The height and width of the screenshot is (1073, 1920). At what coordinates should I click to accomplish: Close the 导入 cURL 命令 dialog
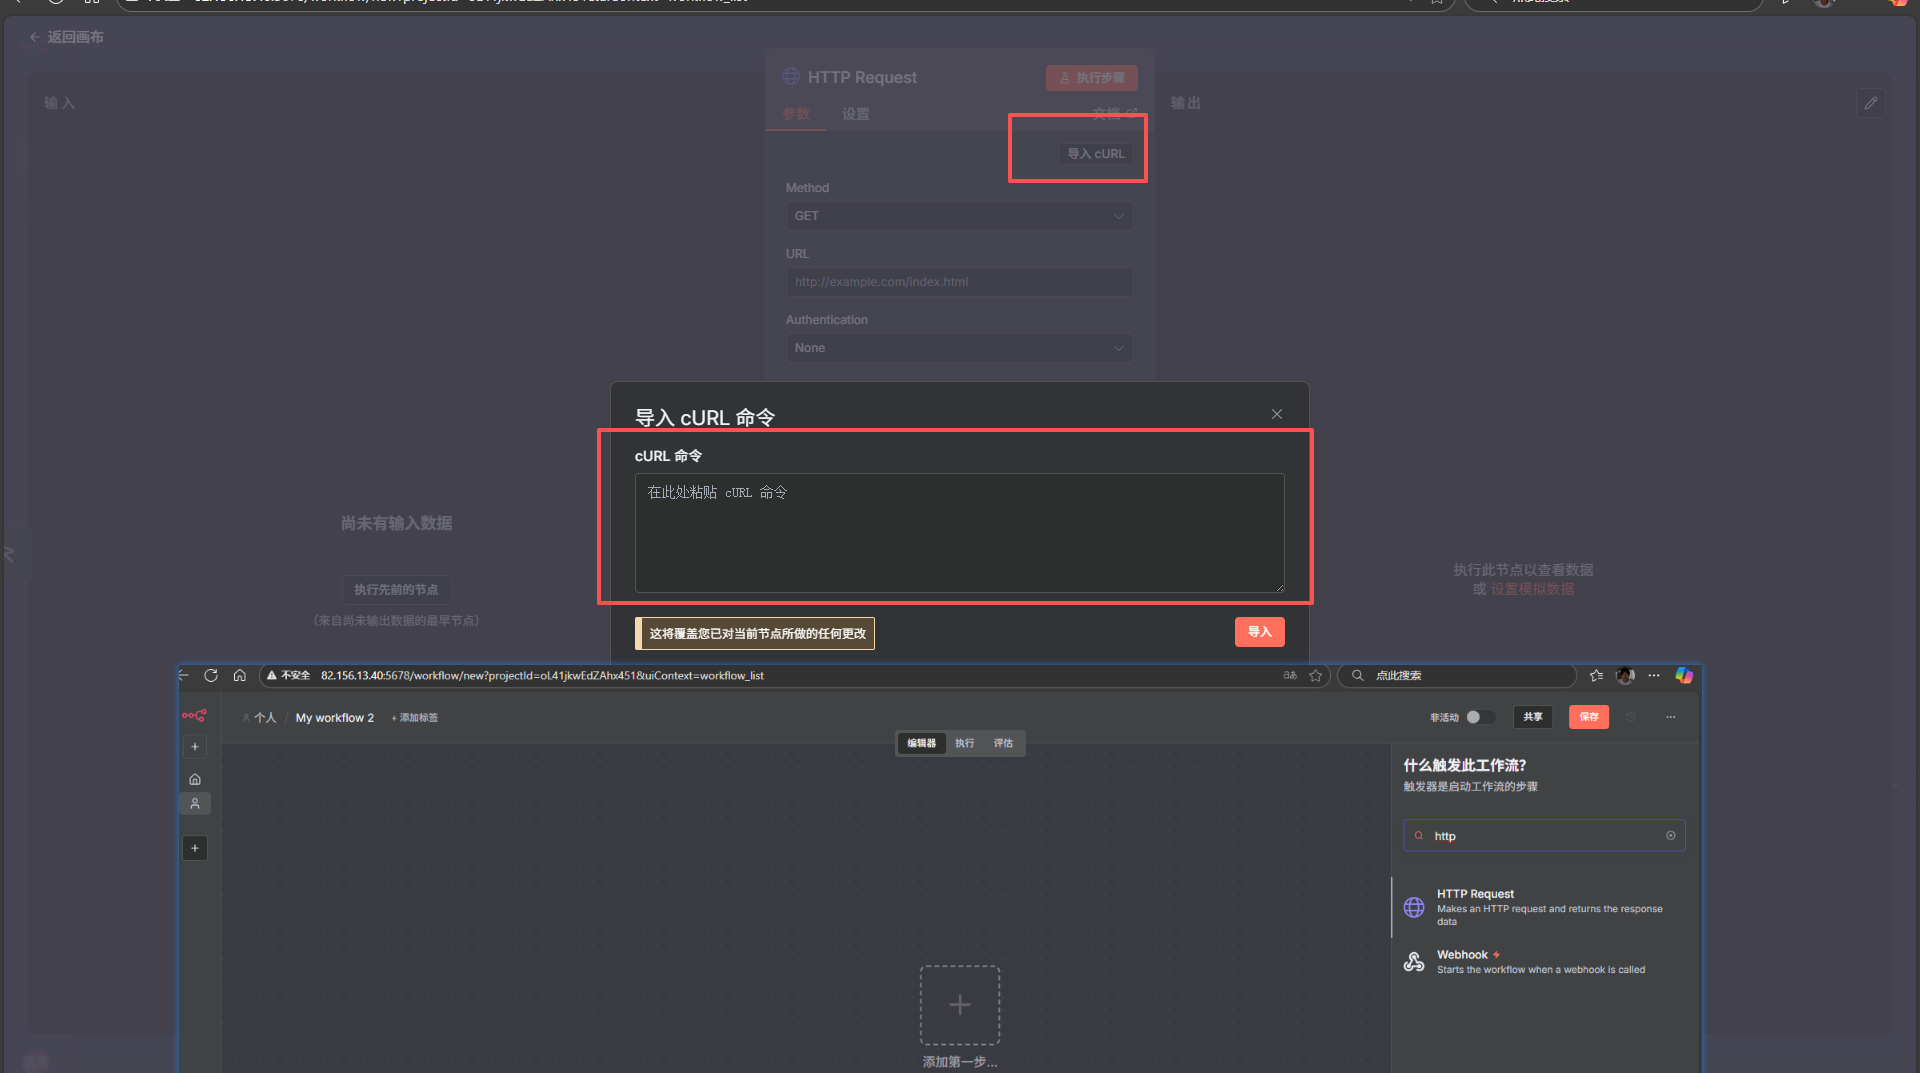(1277, 414)
